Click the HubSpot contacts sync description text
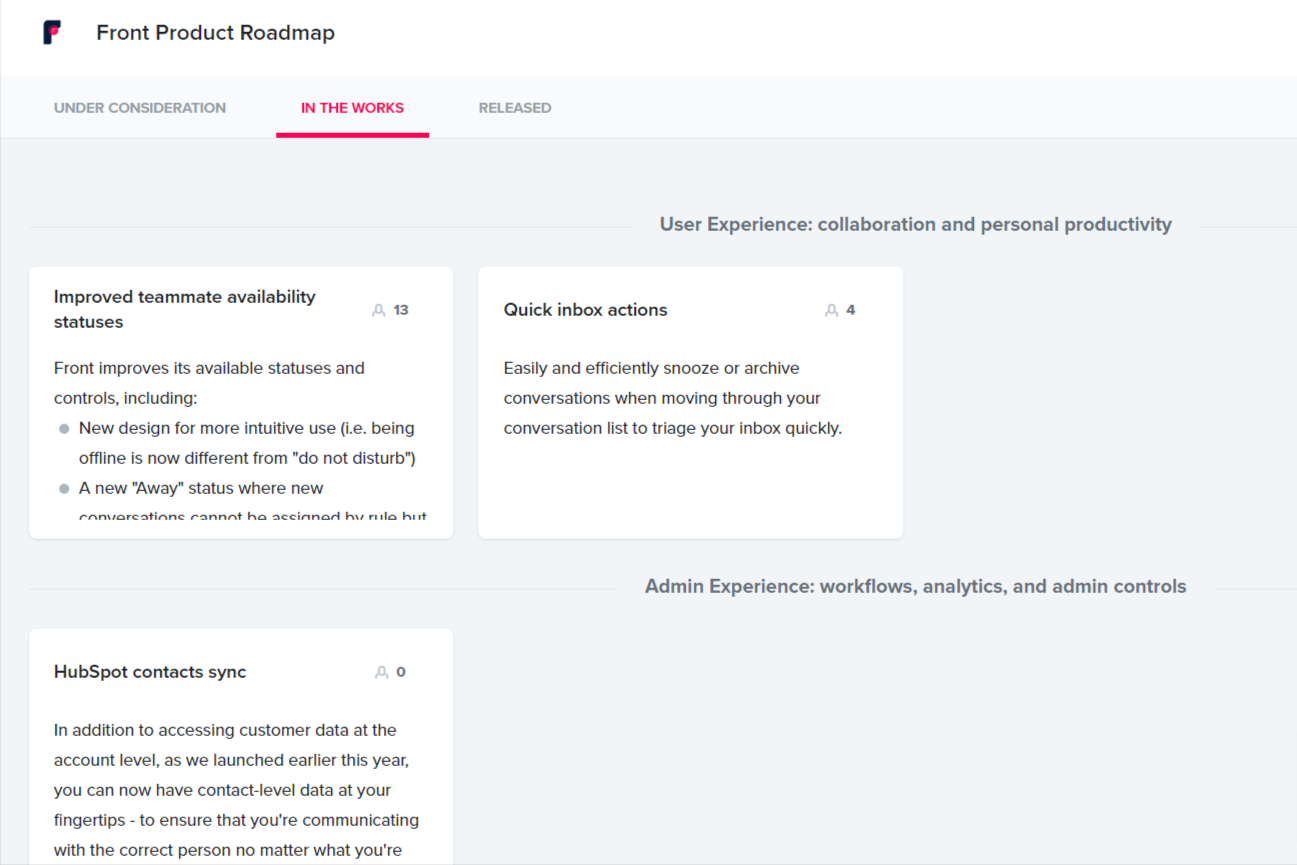The width and height of the screenshot is (1297, 865). click(236, 789)
